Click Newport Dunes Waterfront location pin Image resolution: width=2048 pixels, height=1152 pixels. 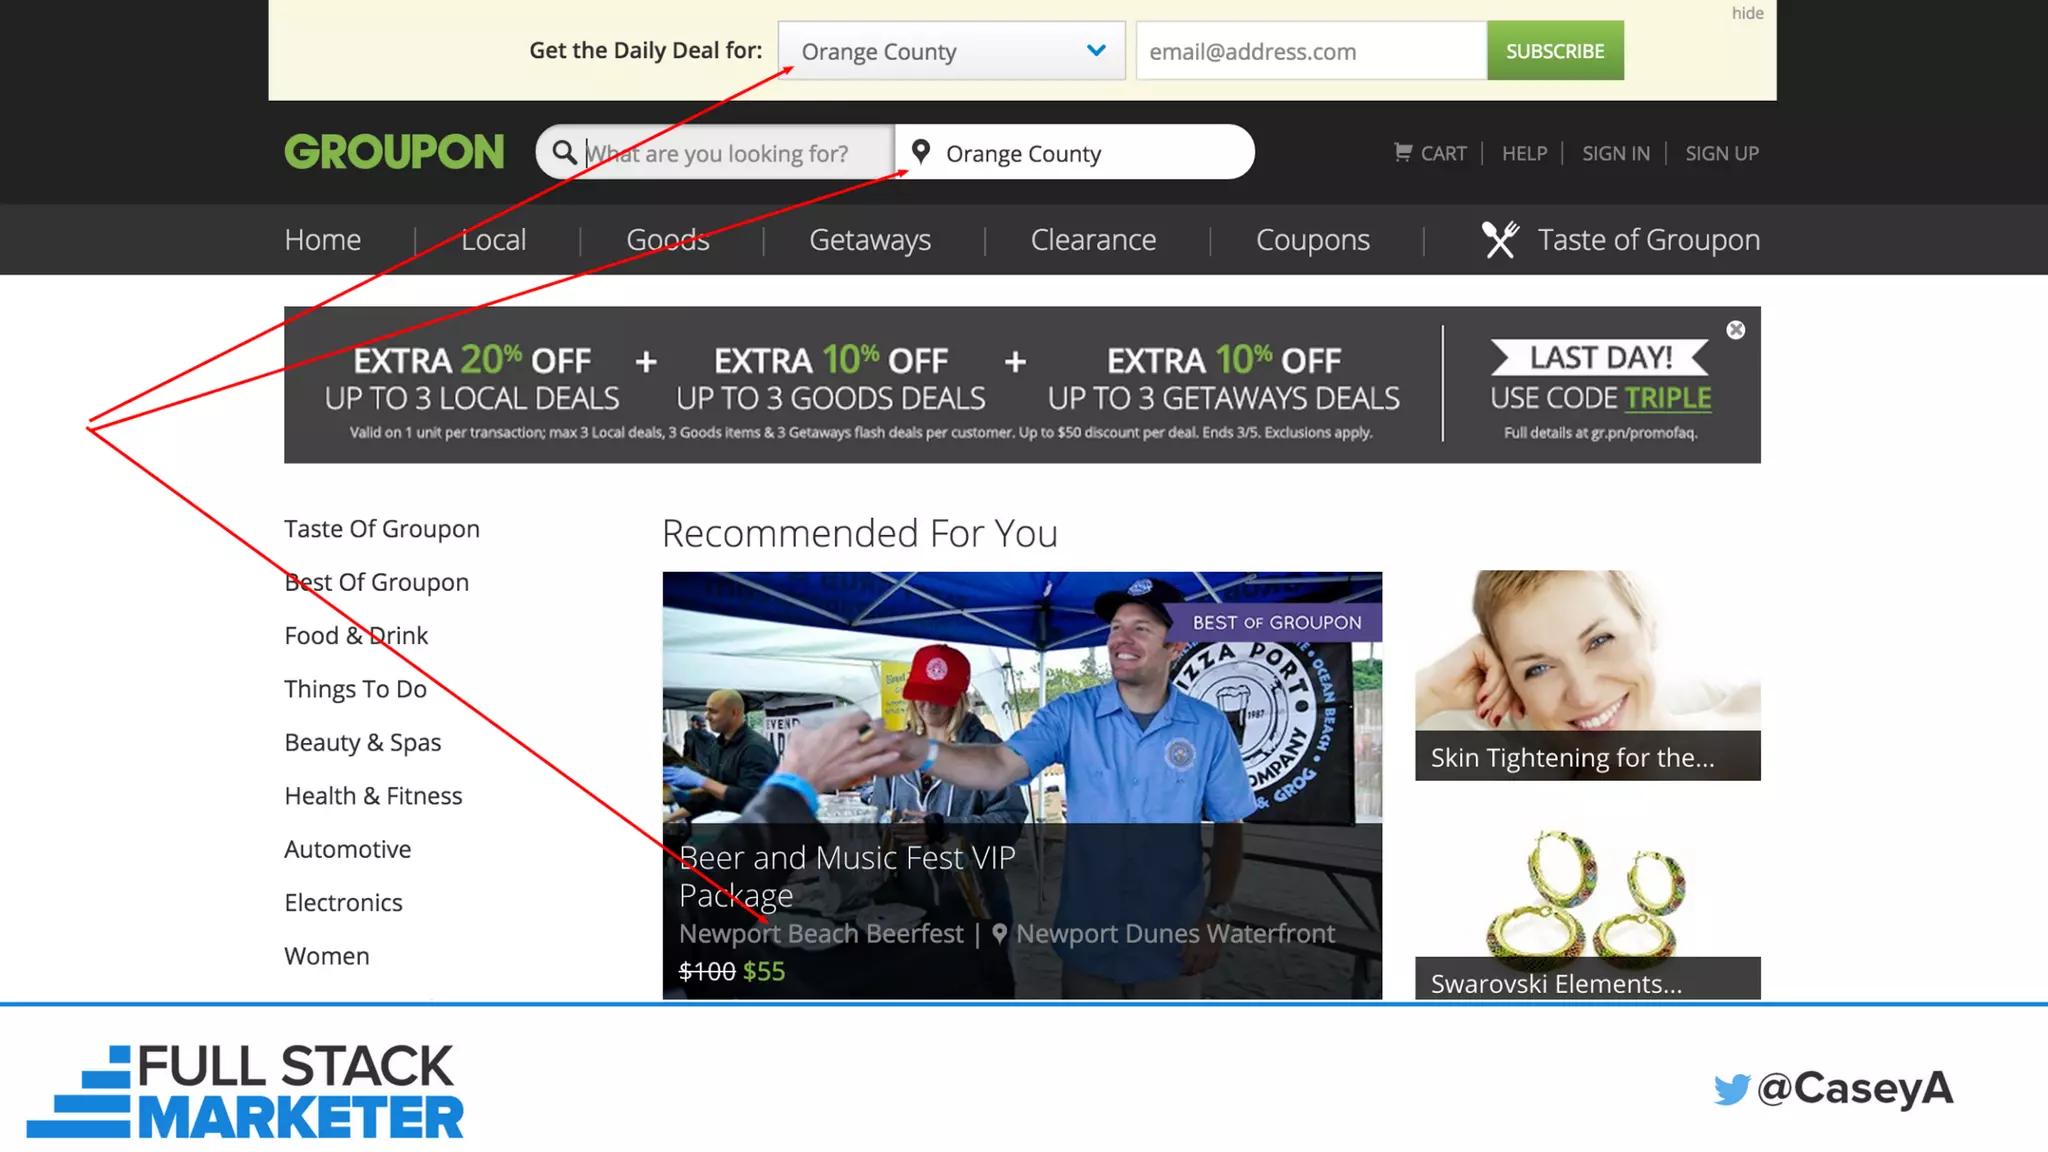[999, 933]
